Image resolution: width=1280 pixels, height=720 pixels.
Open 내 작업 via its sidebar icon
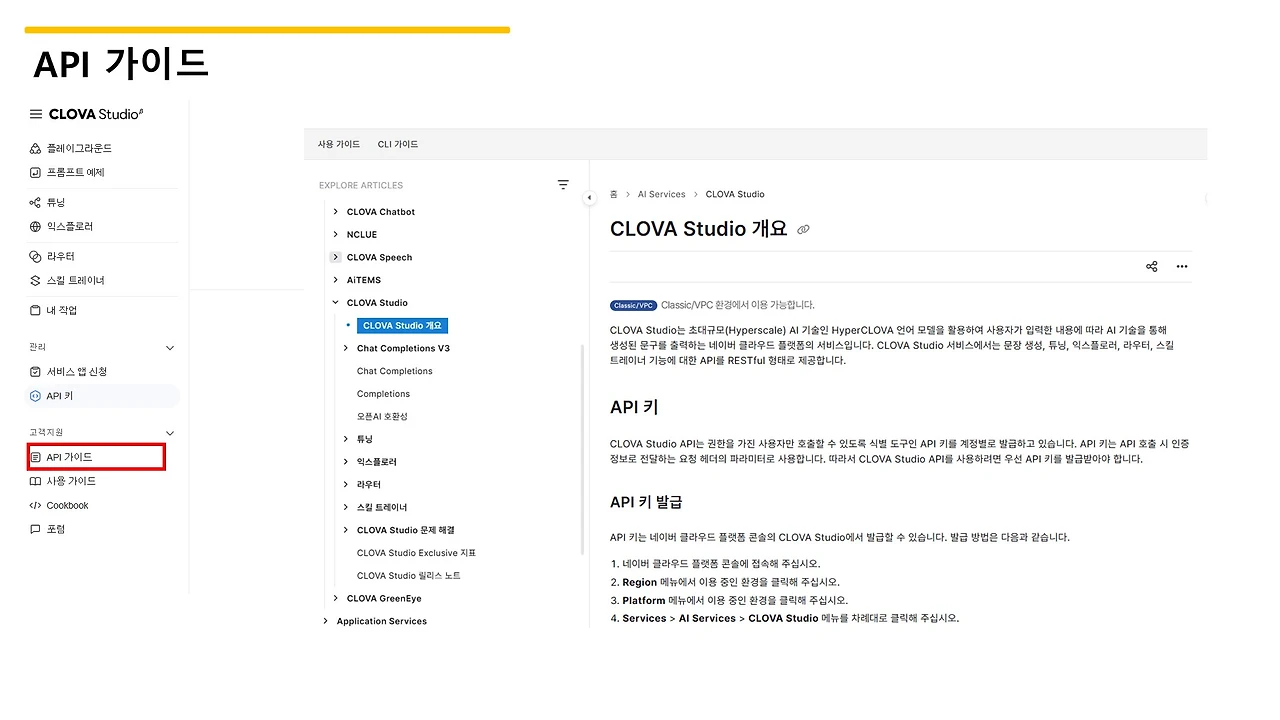tap(36, 310)
